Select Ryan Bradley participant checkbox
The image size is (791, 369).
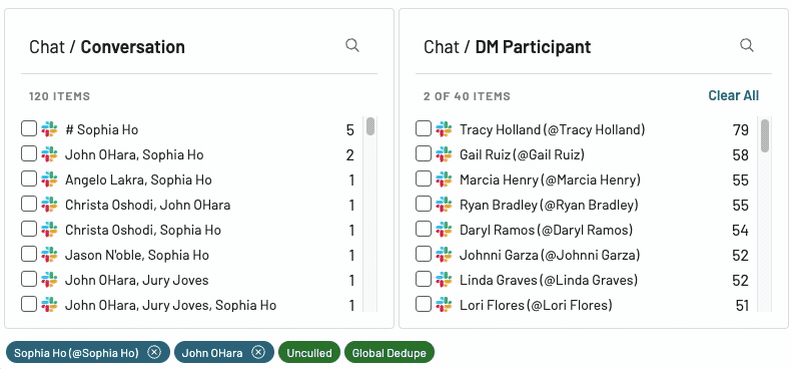click(x=423, y=204)
